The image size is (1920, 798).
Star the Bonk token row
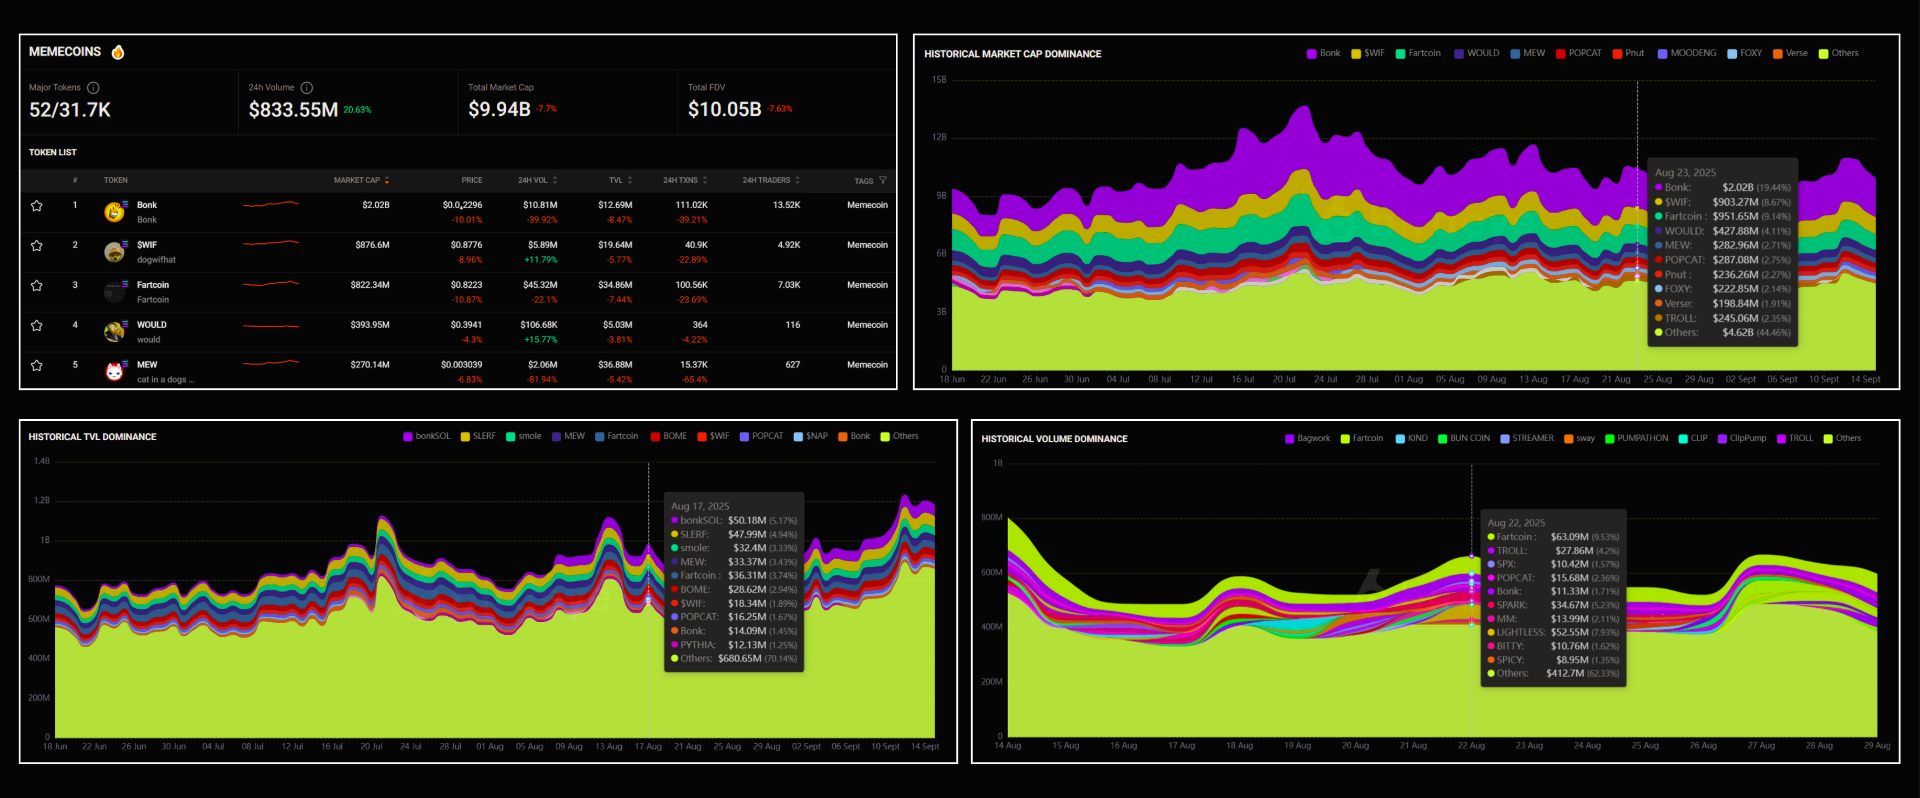[37, 206]
